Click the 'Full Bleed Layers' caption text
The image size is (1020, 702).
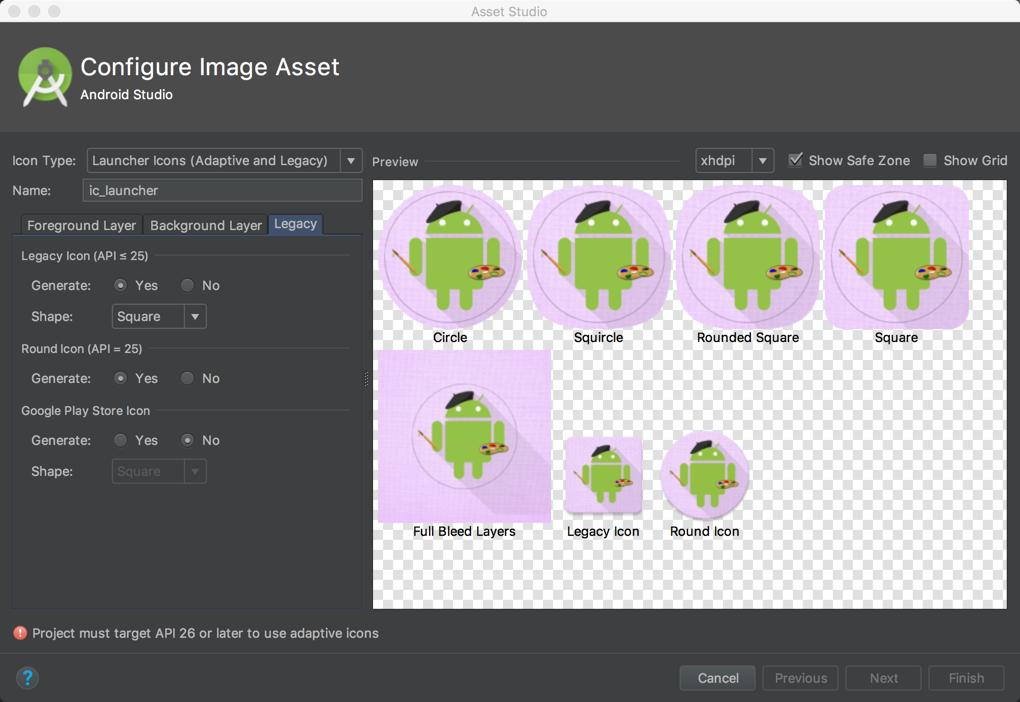[464, 531]
